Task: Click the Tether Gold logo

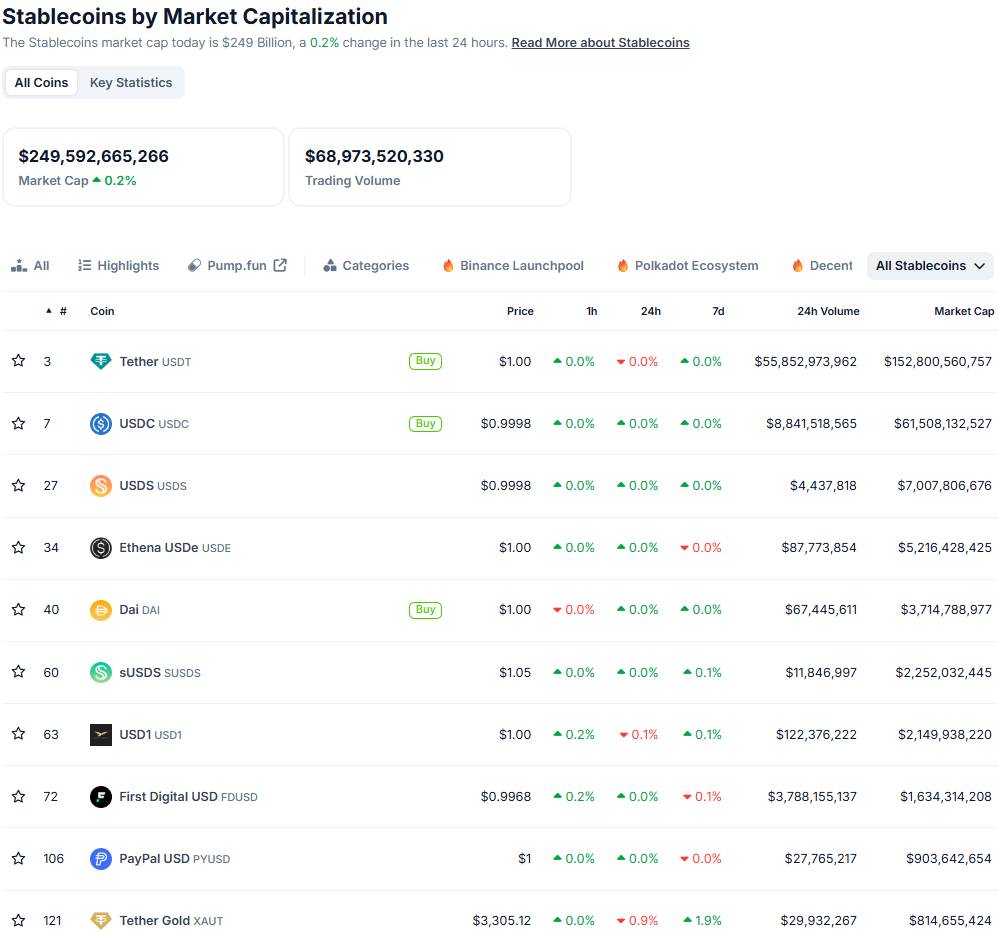Action: tap(101, 920)
